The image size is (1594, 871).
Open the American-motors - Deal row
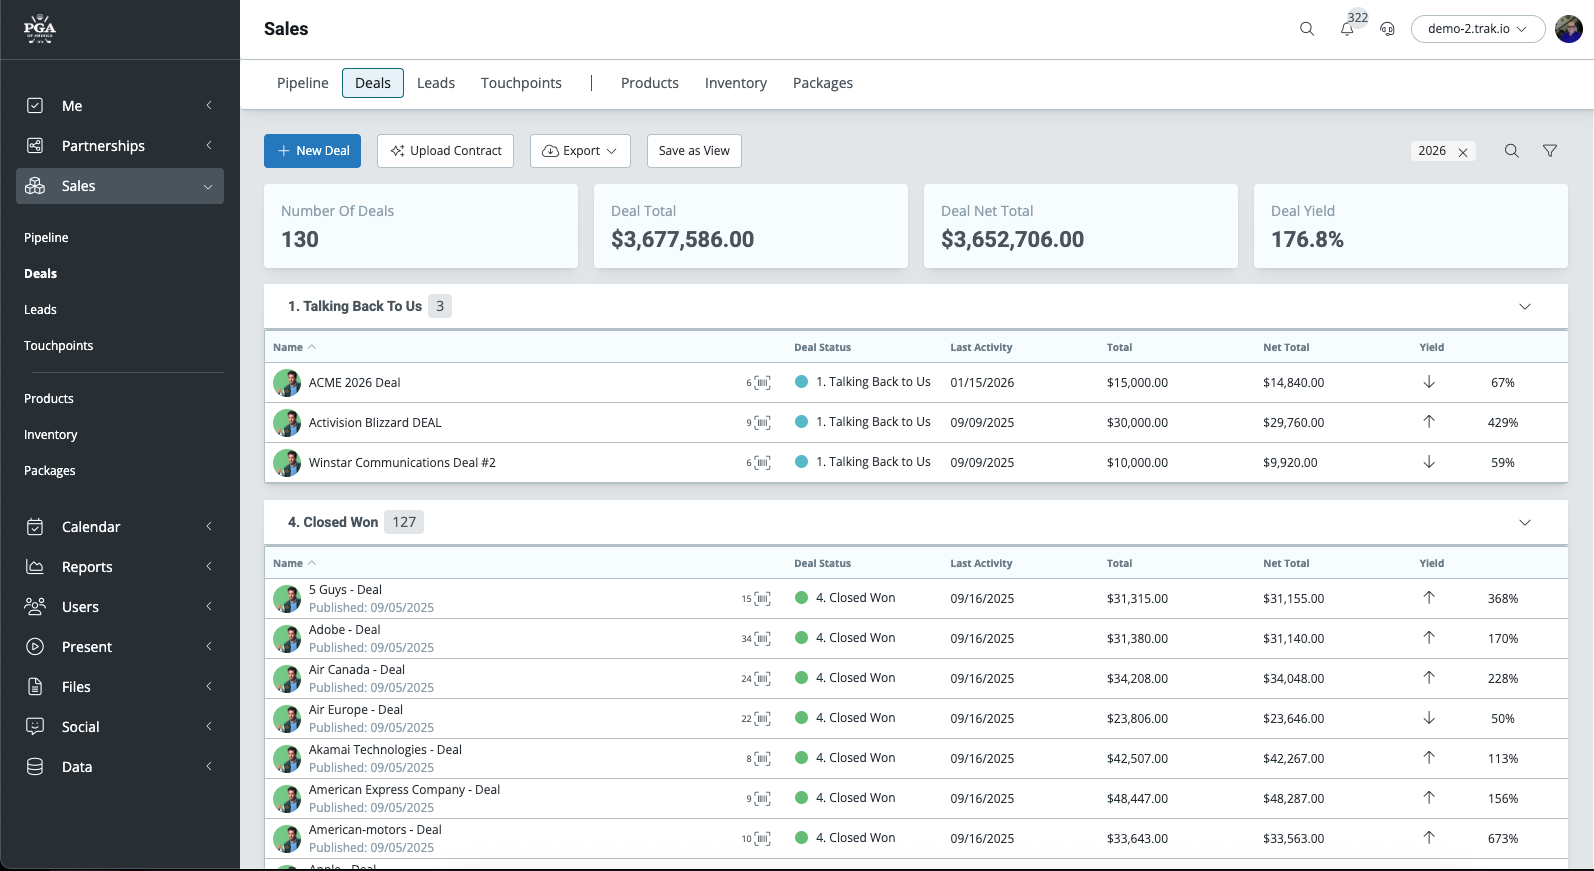[x=916, y=839]
